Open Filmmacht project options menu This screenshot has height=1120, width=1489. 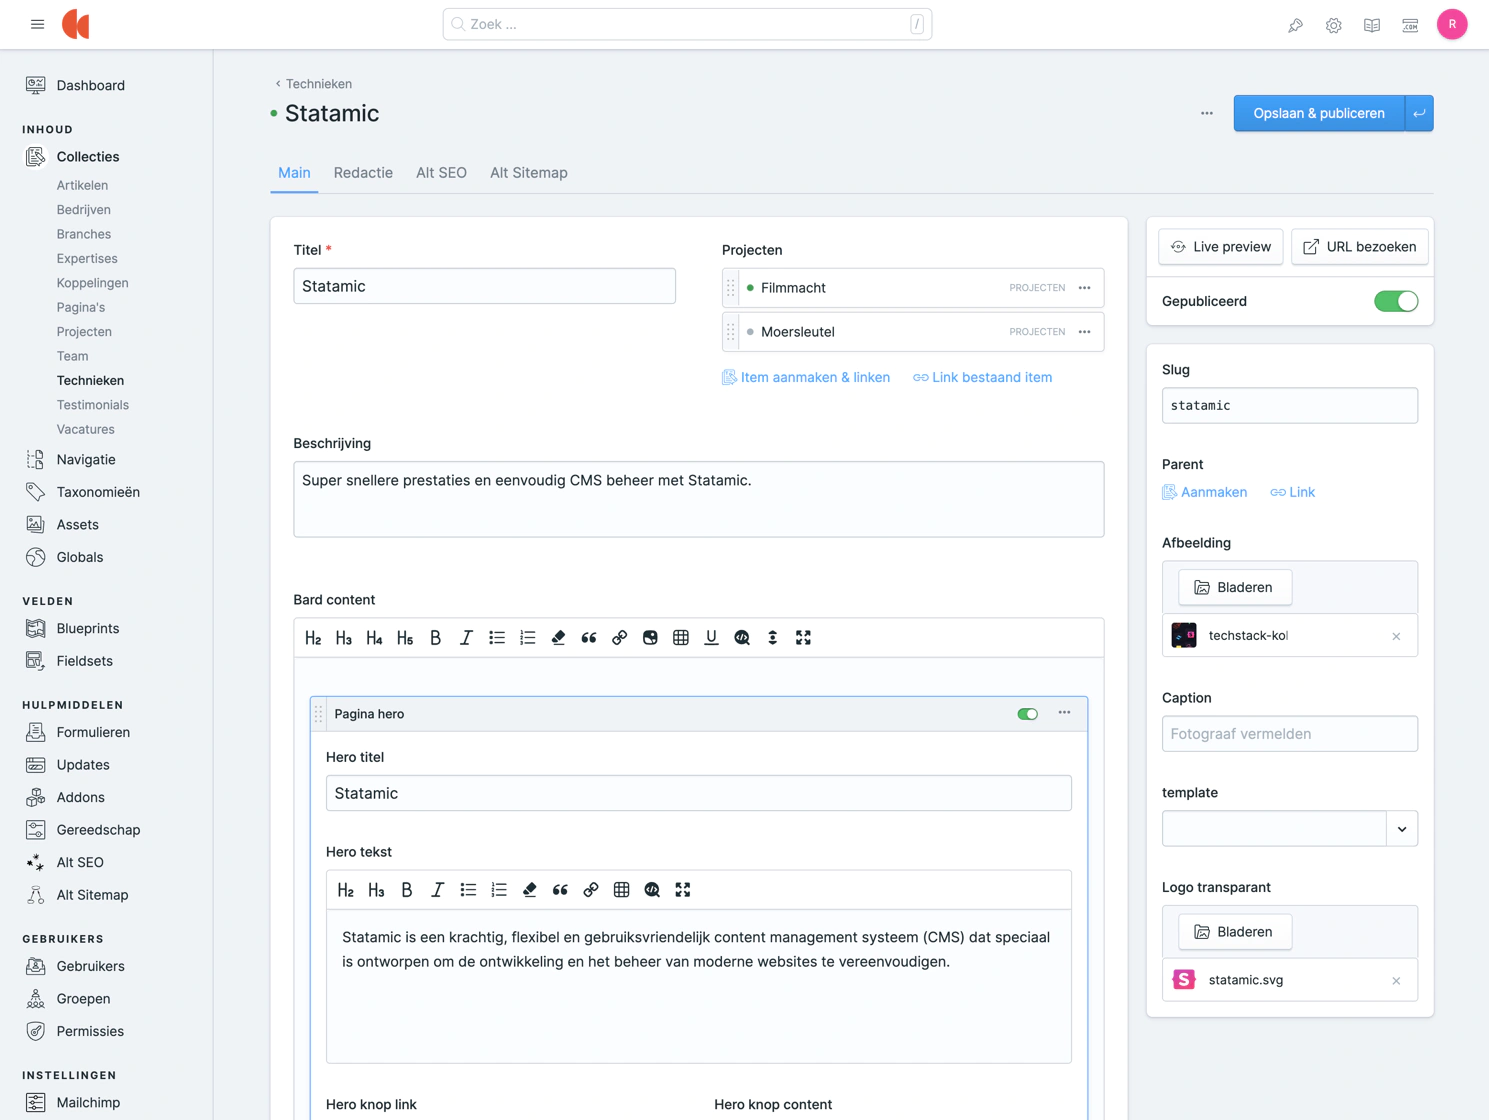click(x=1084, y=288)
